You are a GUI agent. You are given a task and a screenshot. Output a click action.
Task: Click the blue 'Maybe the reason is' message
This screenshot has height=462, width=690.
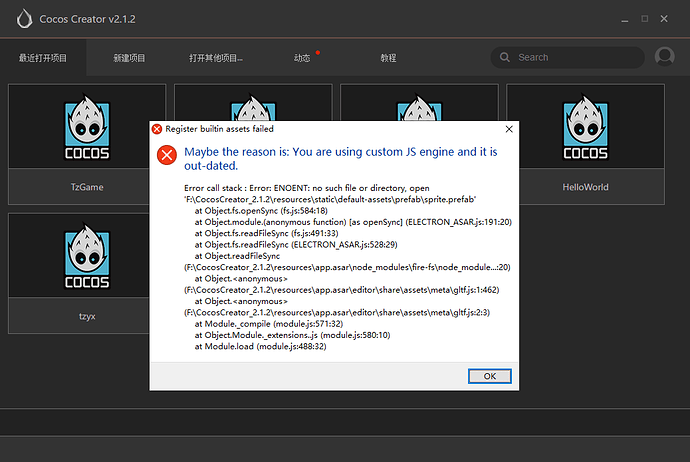pyautogui.click(x=341, y=158)
